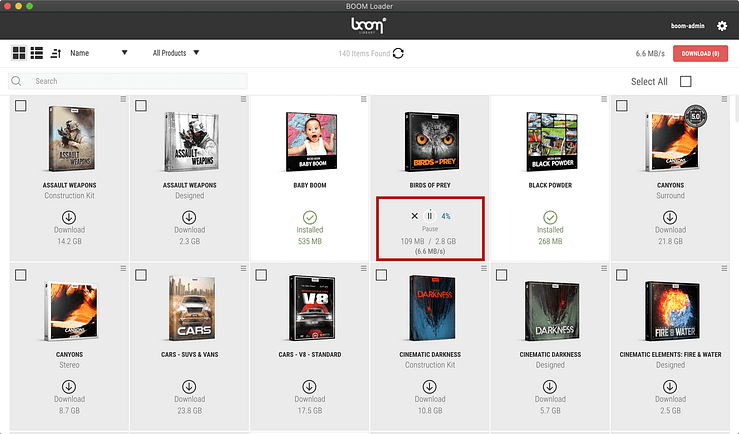The image size is (739, 434).
Task: Open Baby Boom card menu
Action: (363, 99)
